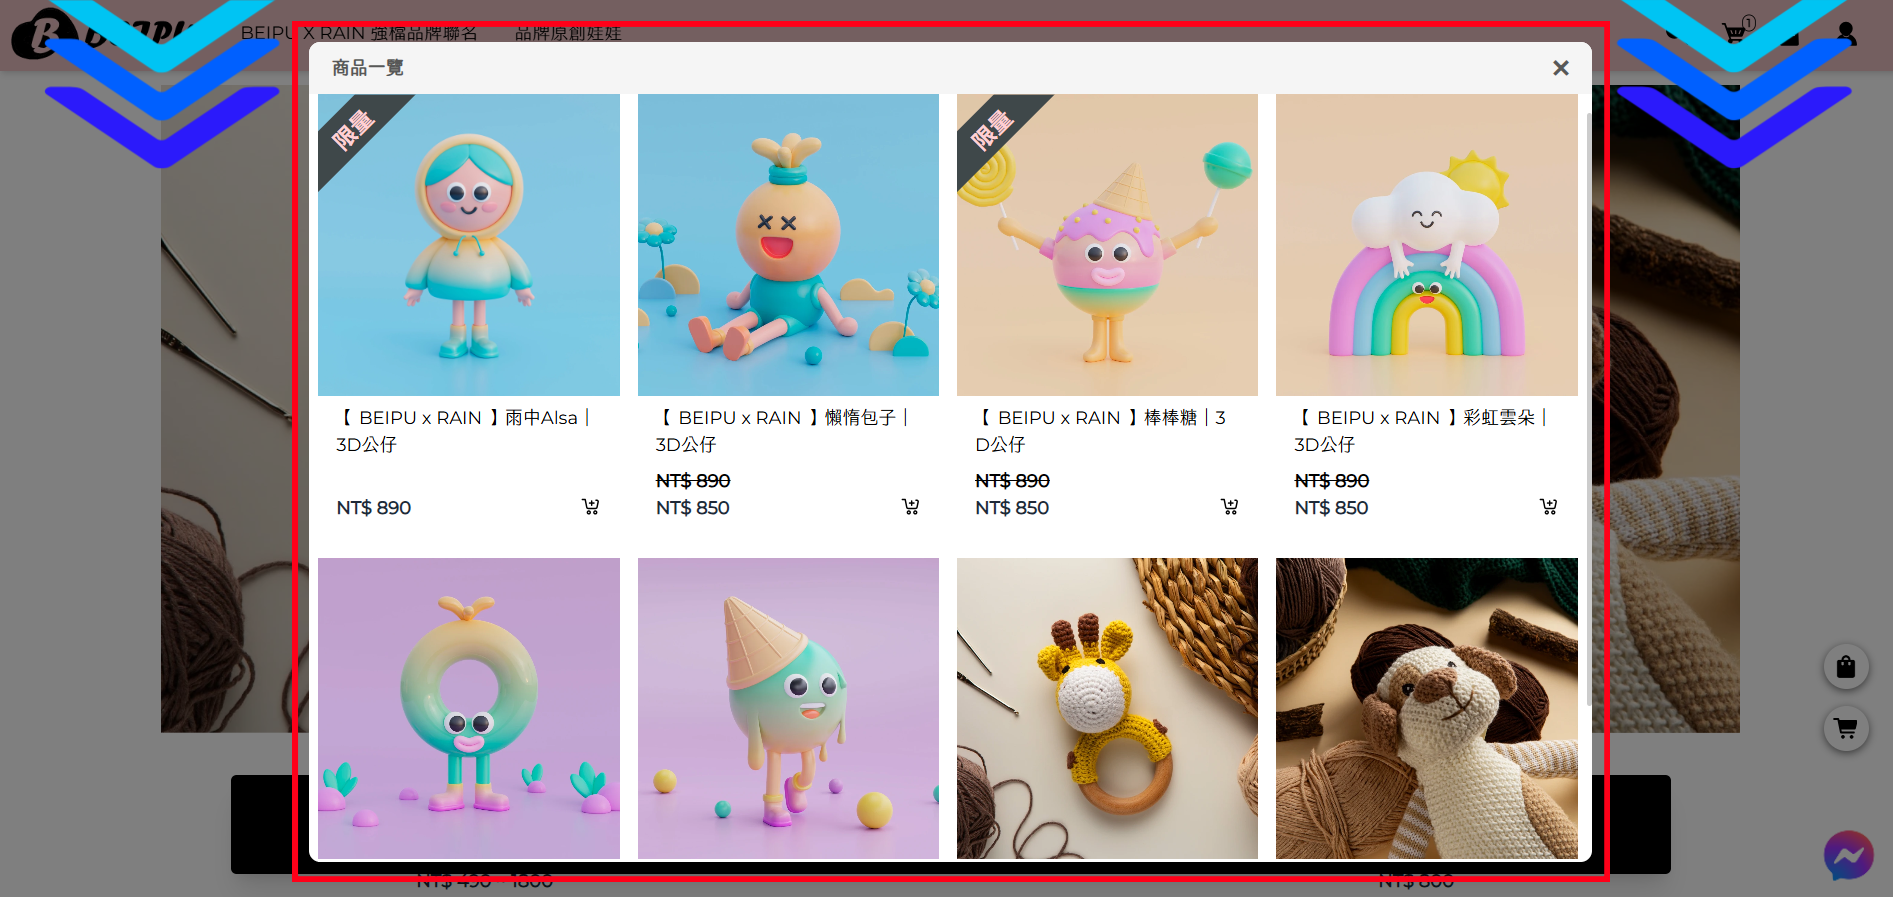Open the user account icon in header
Viewport: 1893px width, 897px height.
(1846, 34)
